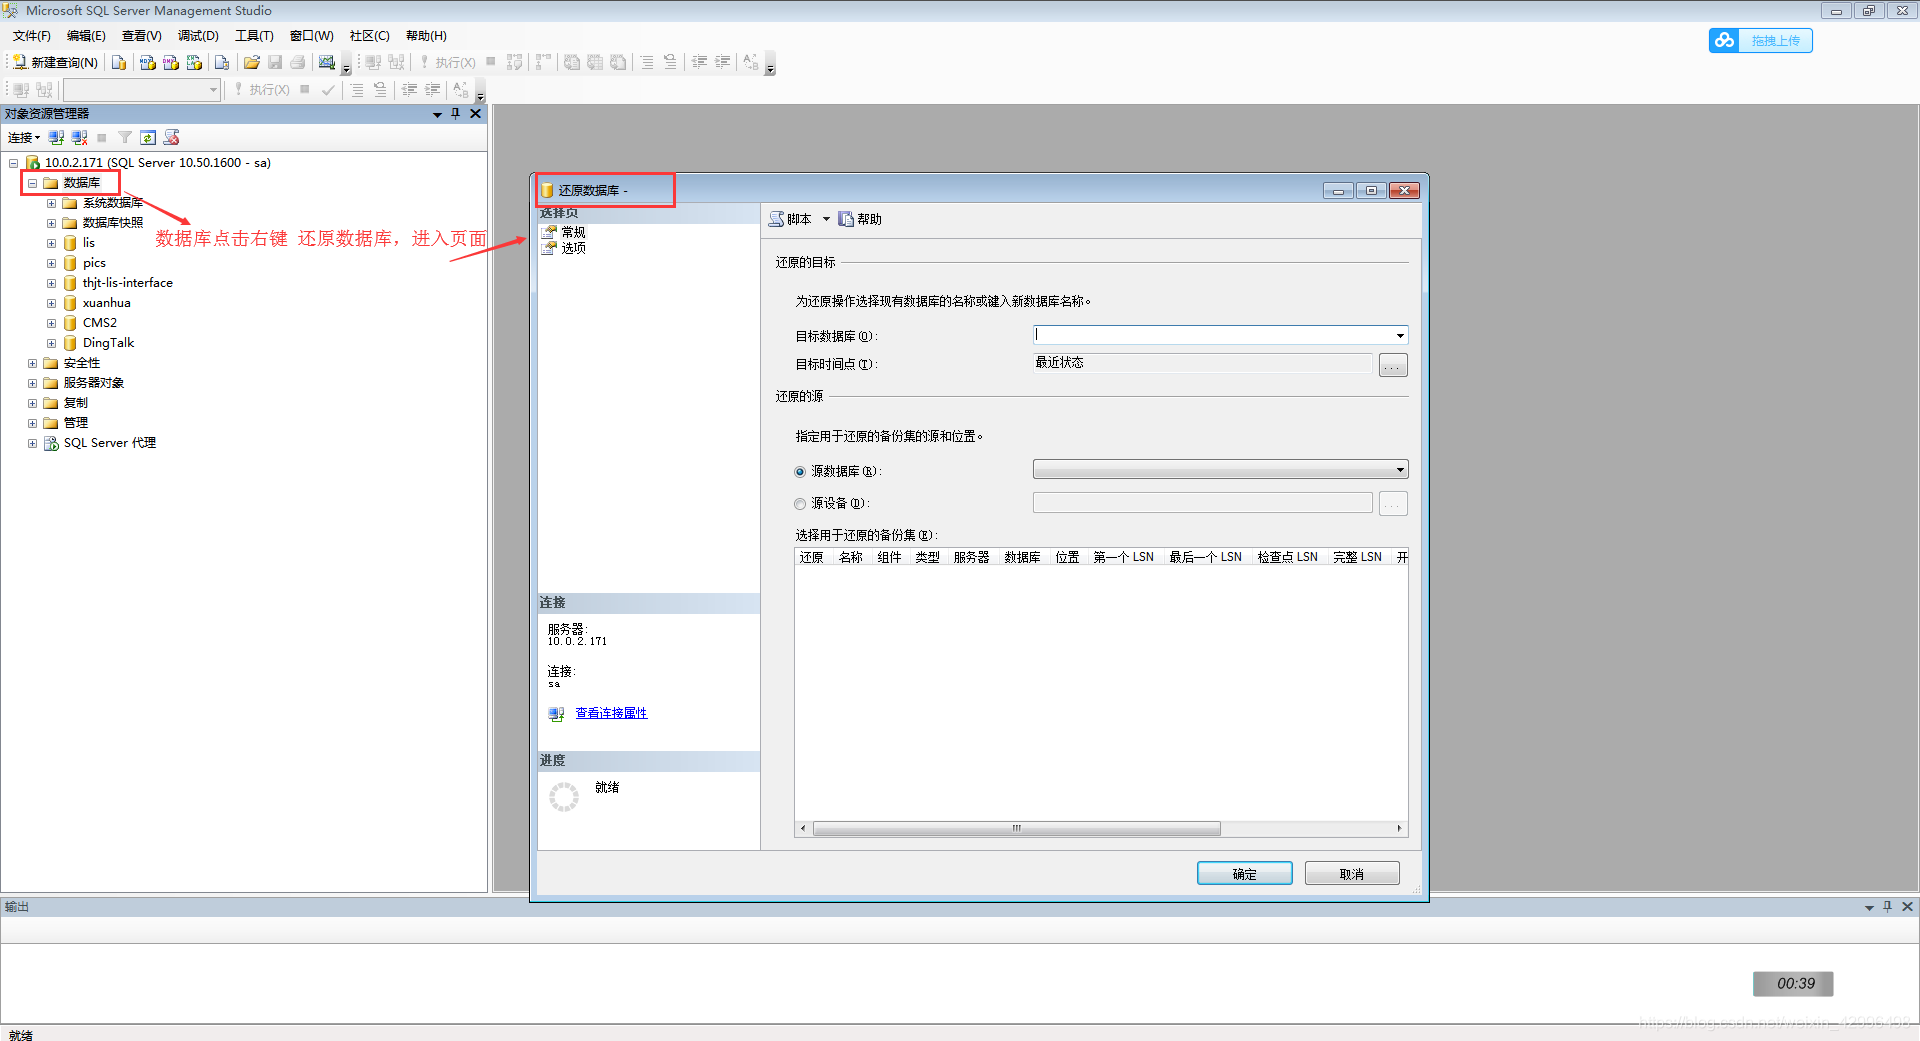Click the 帮助 help icon in the dialog
The width and height of the screenshot is (1920, 1041).
(846, 219)
